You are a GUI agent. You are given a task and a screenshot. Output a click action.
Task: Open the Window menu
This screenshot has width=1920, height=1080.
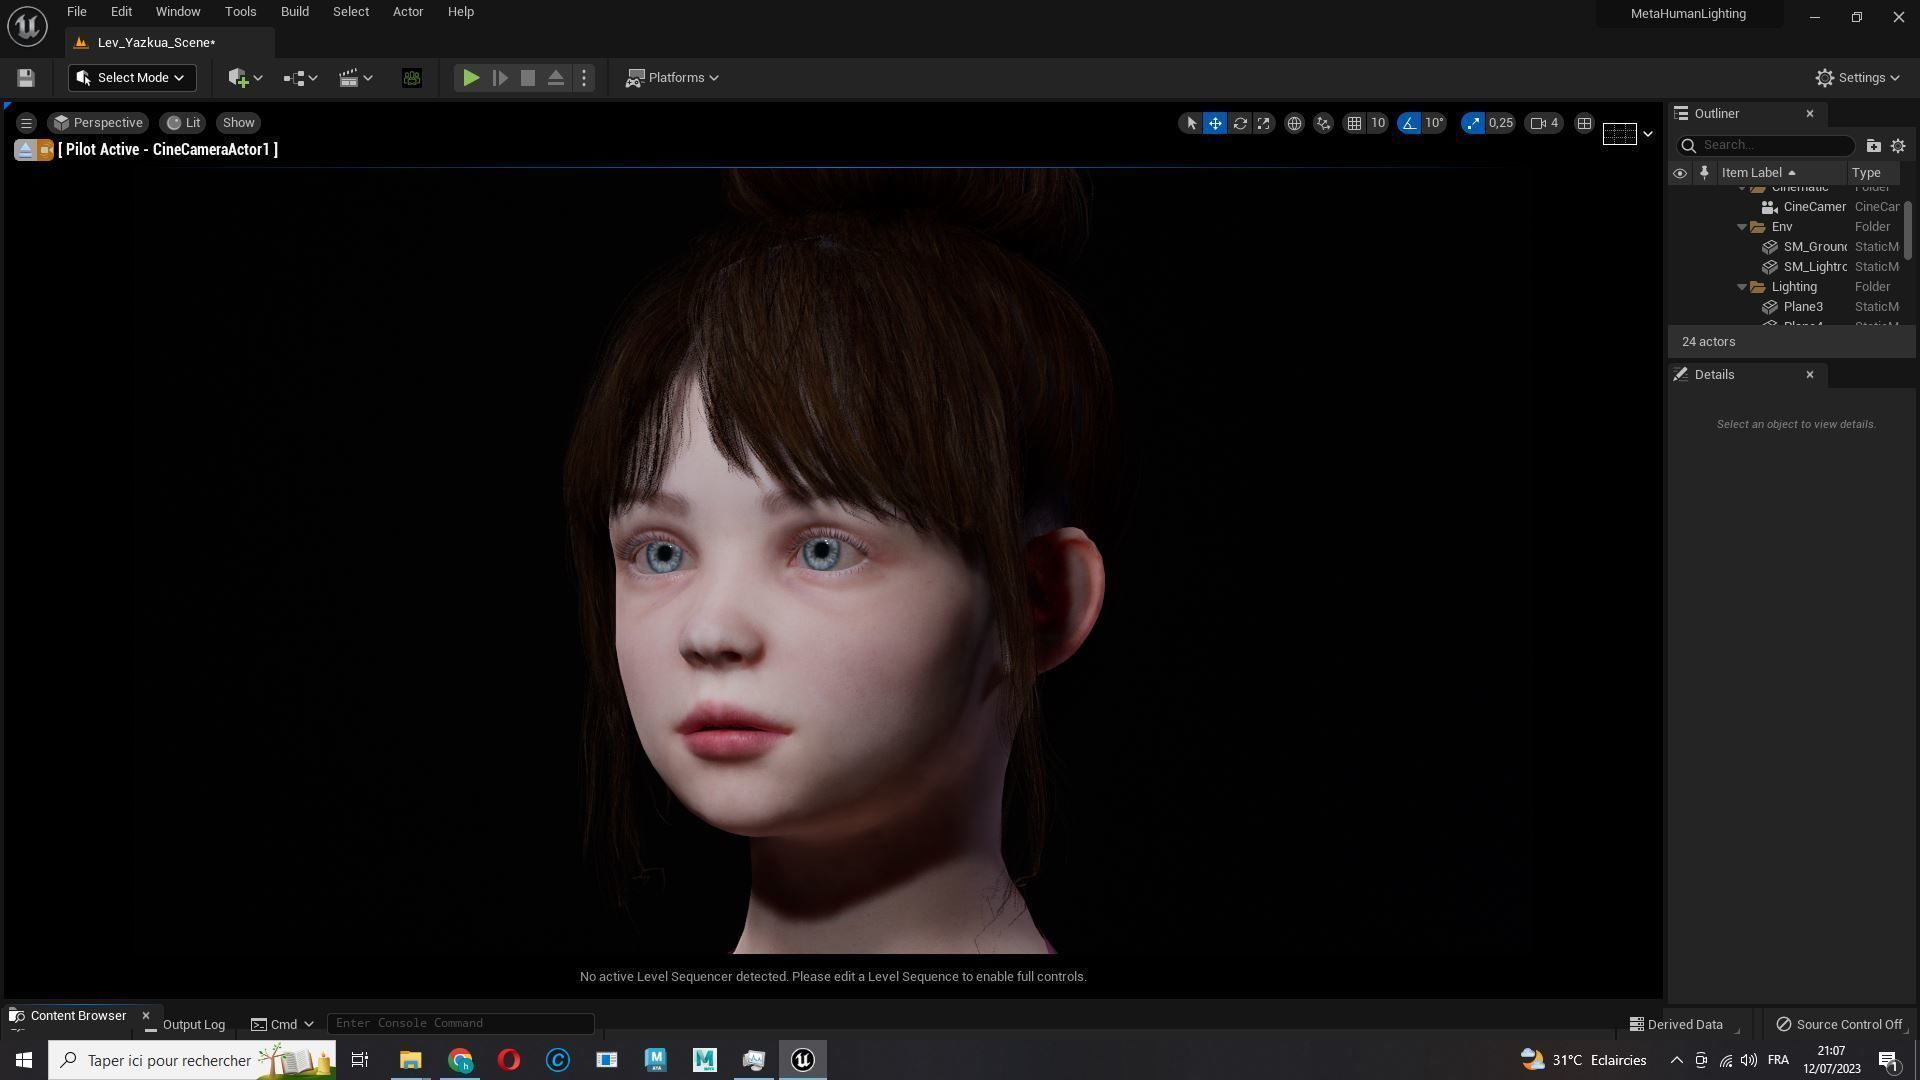tap(178, 12)
